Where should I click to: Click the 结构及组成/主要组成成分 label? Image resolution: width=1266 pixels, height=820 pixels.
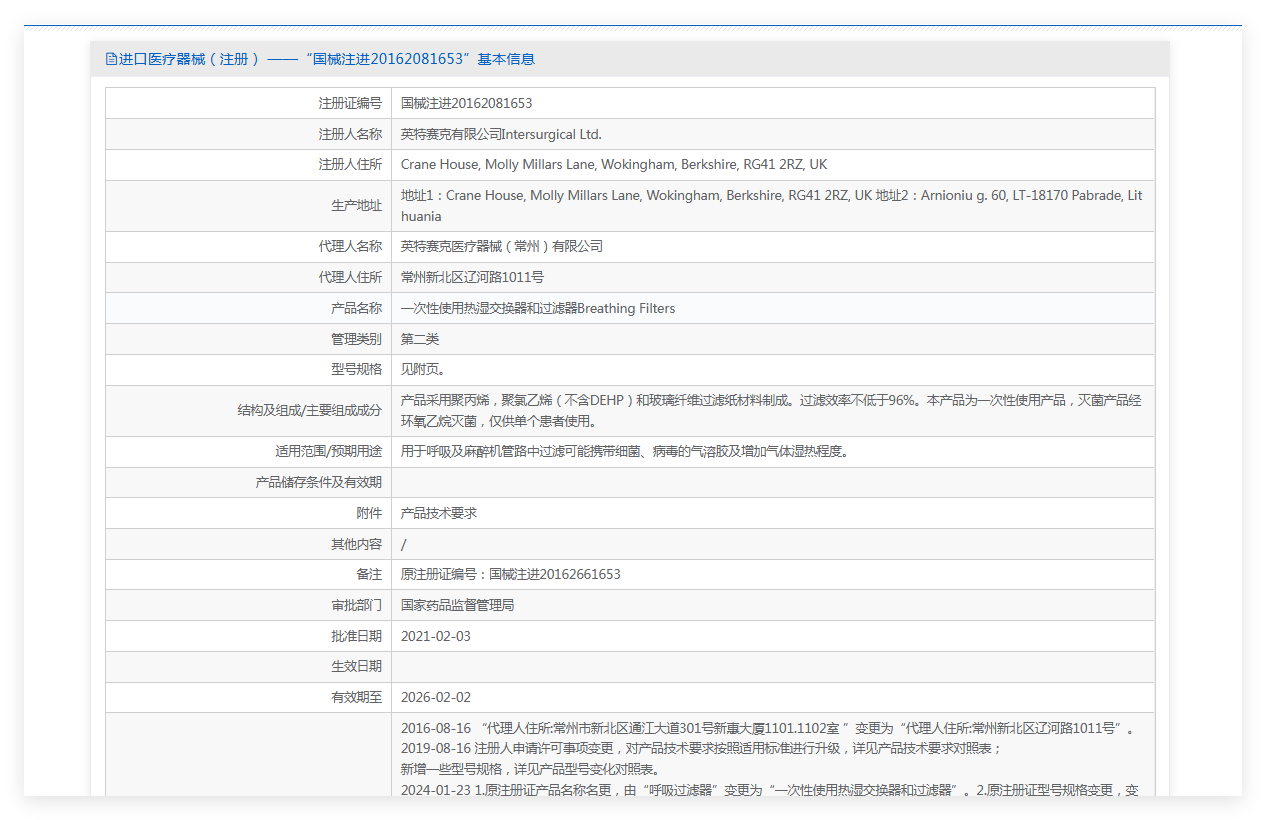(309, 411)
